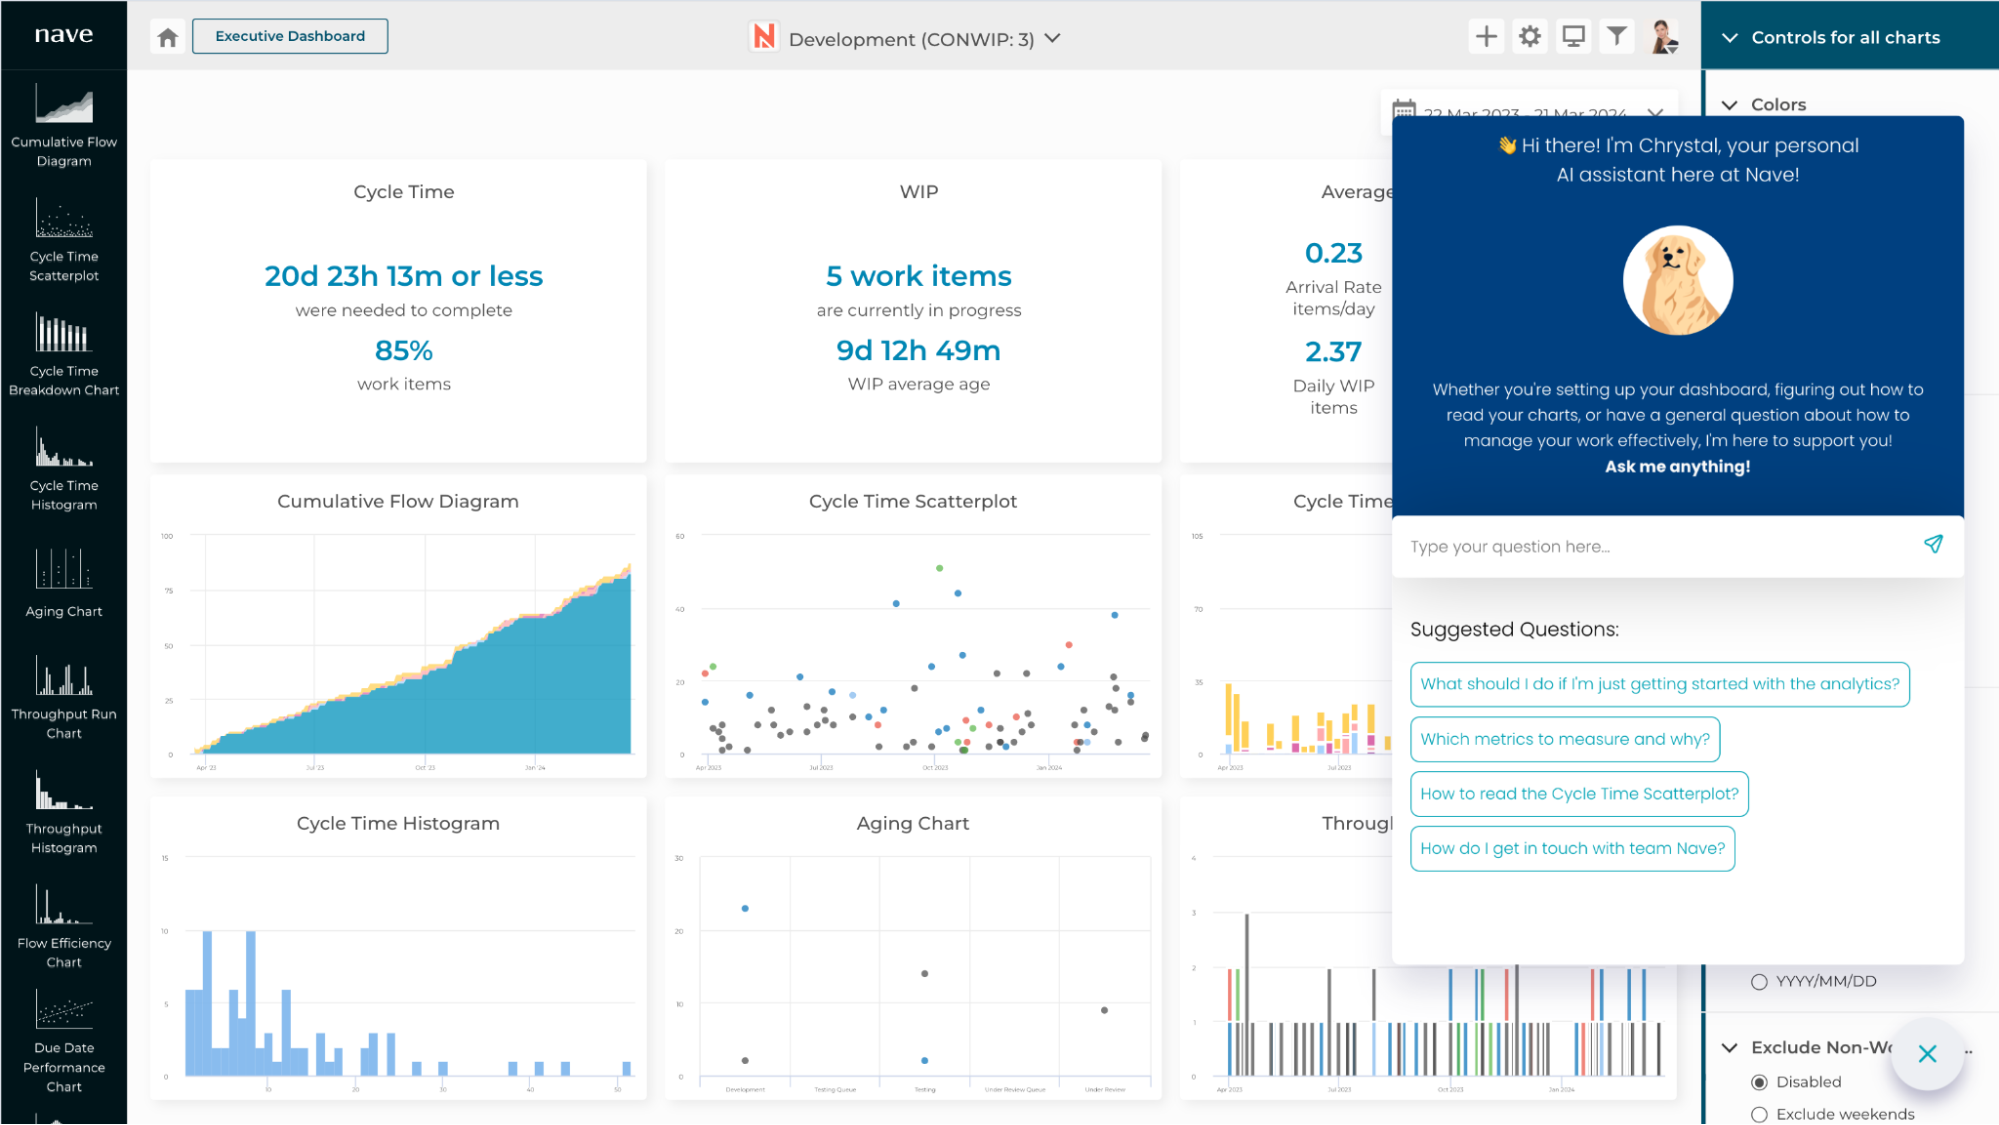Open Cycle Time Scatterplot from the sidebar
This screenshot has height=1125, width=1999.
coord(64,220)
